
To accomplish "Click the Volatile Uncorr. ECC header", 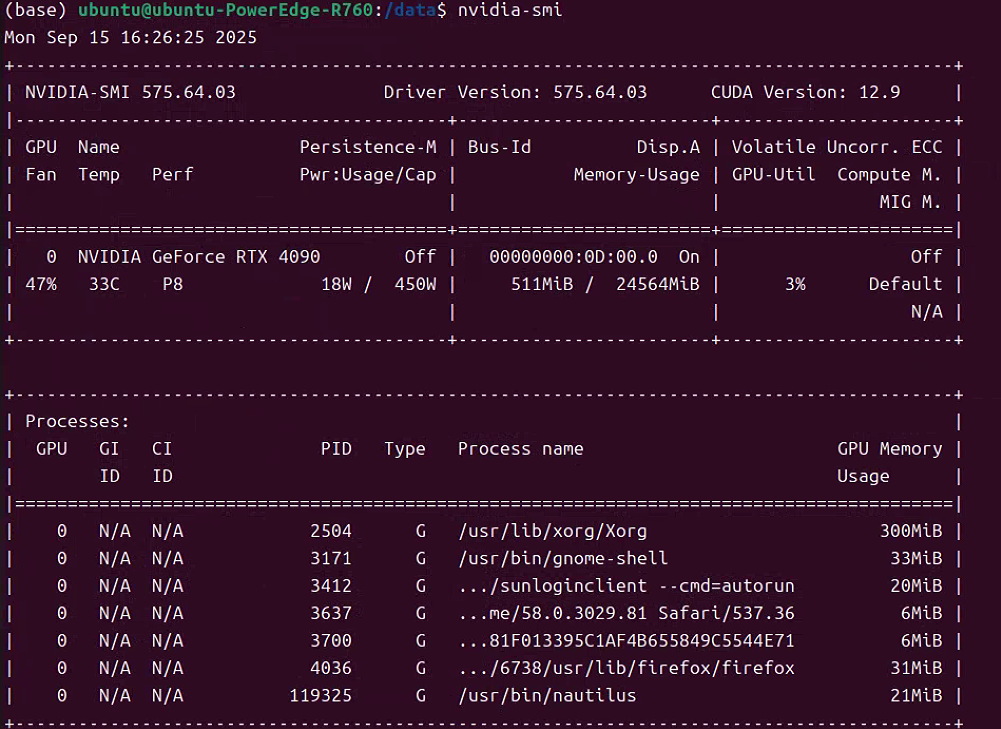I will pos(837,147).
